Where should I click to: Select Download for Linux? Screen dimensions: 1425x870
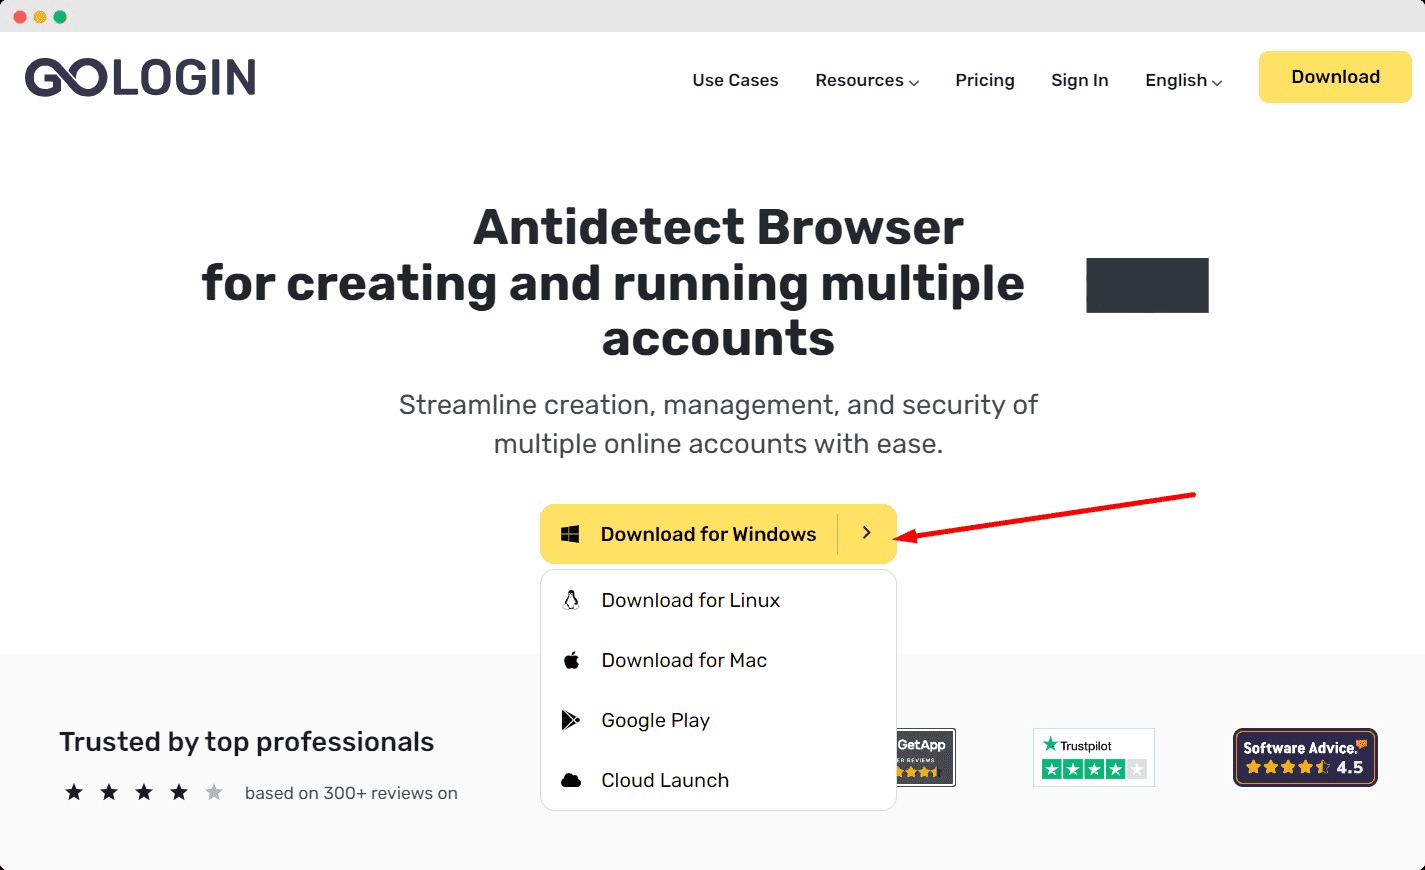click(x=718, y=600)
